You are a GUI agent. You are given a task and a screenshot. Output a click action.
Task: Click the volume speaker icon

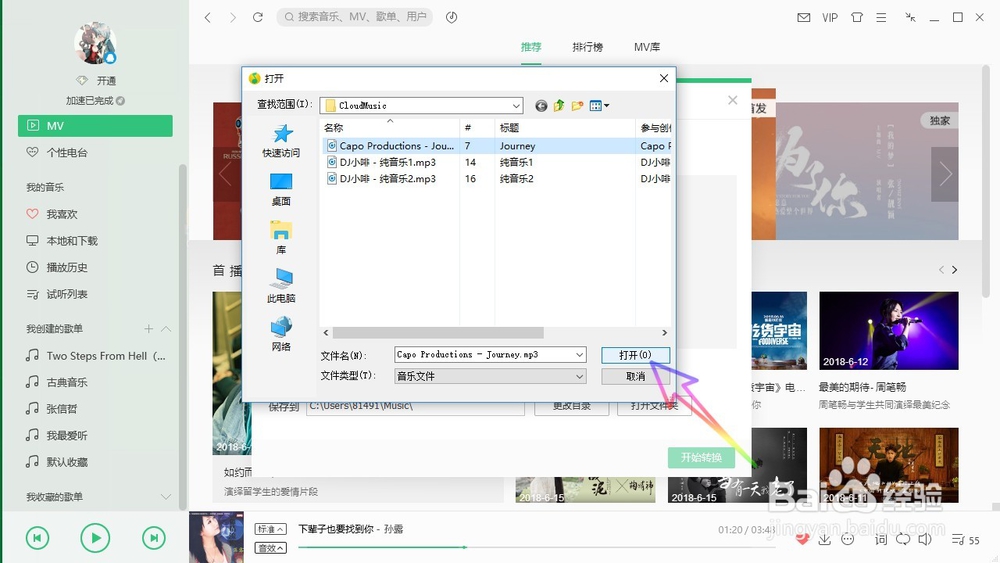pyautogui.click(x=925, y=539)
